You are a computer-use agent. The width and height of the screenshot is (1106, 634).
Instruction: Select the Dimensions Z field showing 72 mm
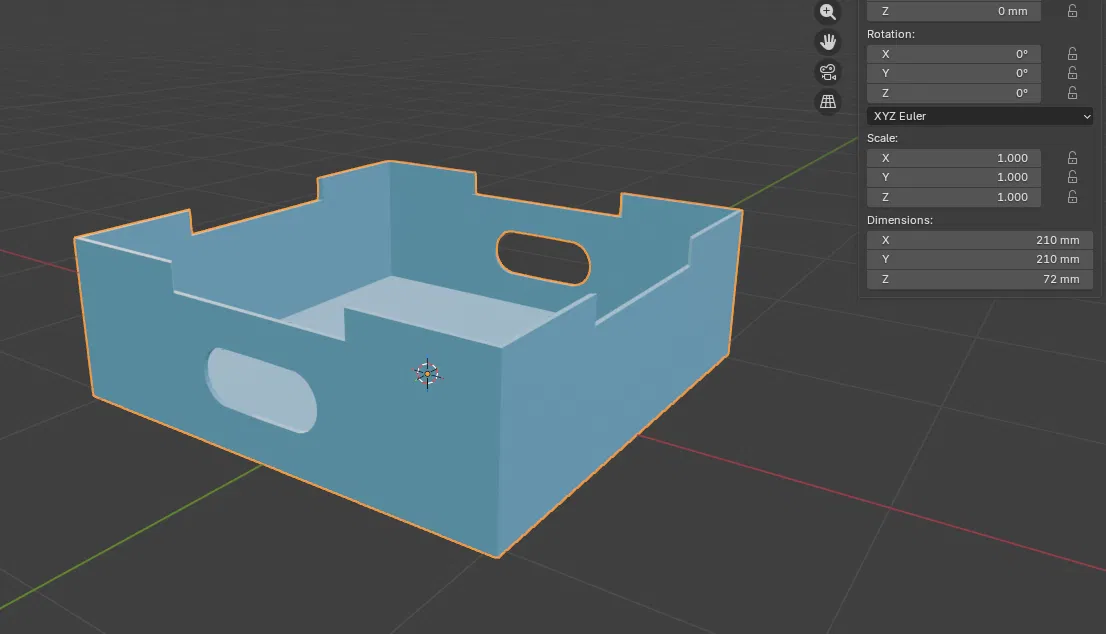click(x=980, y=279)
